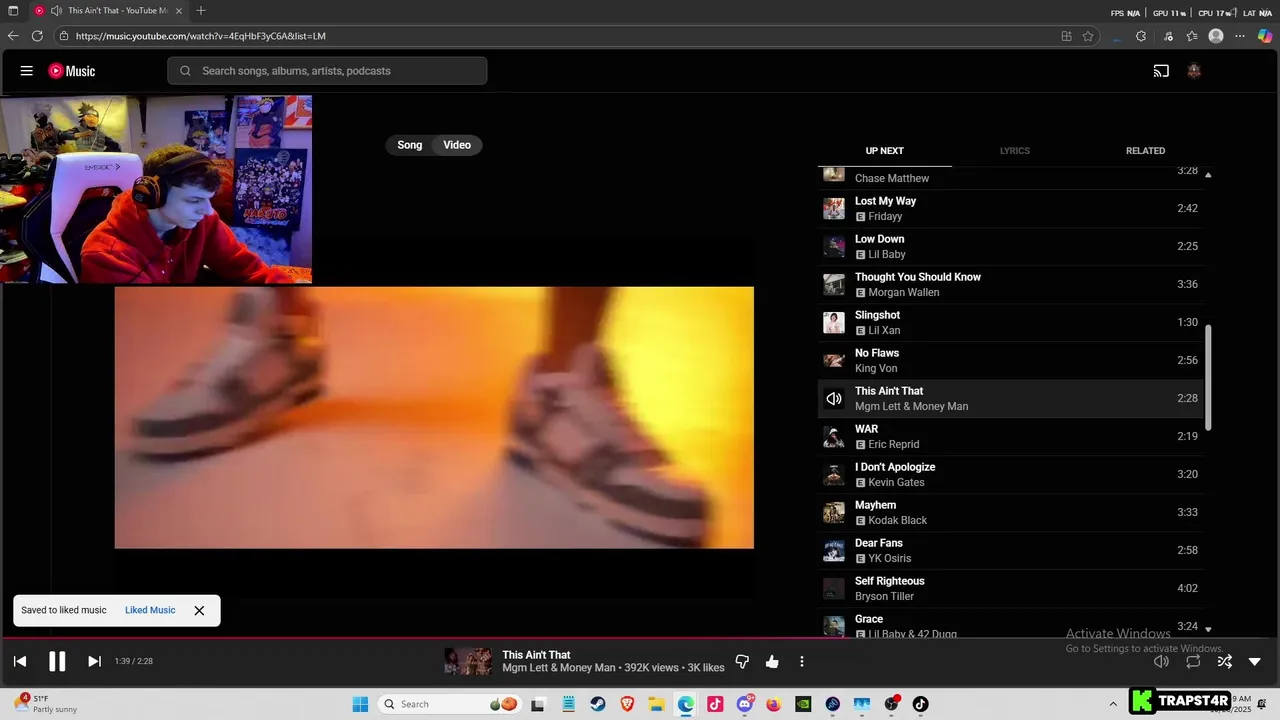Open the Favorites list icon

click(1192, 36)
